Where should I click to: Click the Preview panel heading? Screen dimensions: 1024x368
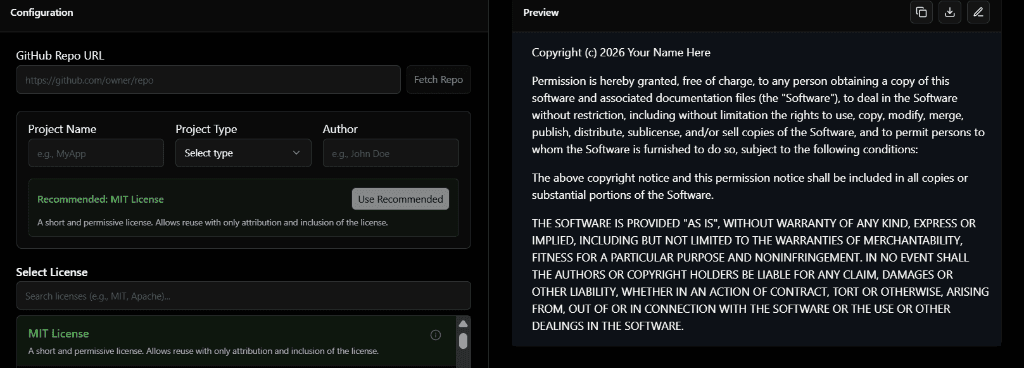[541, 12]
